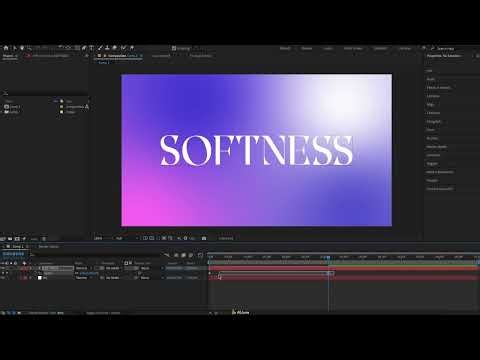Image resolution: width=480 pixels, height=360 pixels.
Task: Click the Delete trash icon in Project panel
Action: click(44, 239)
